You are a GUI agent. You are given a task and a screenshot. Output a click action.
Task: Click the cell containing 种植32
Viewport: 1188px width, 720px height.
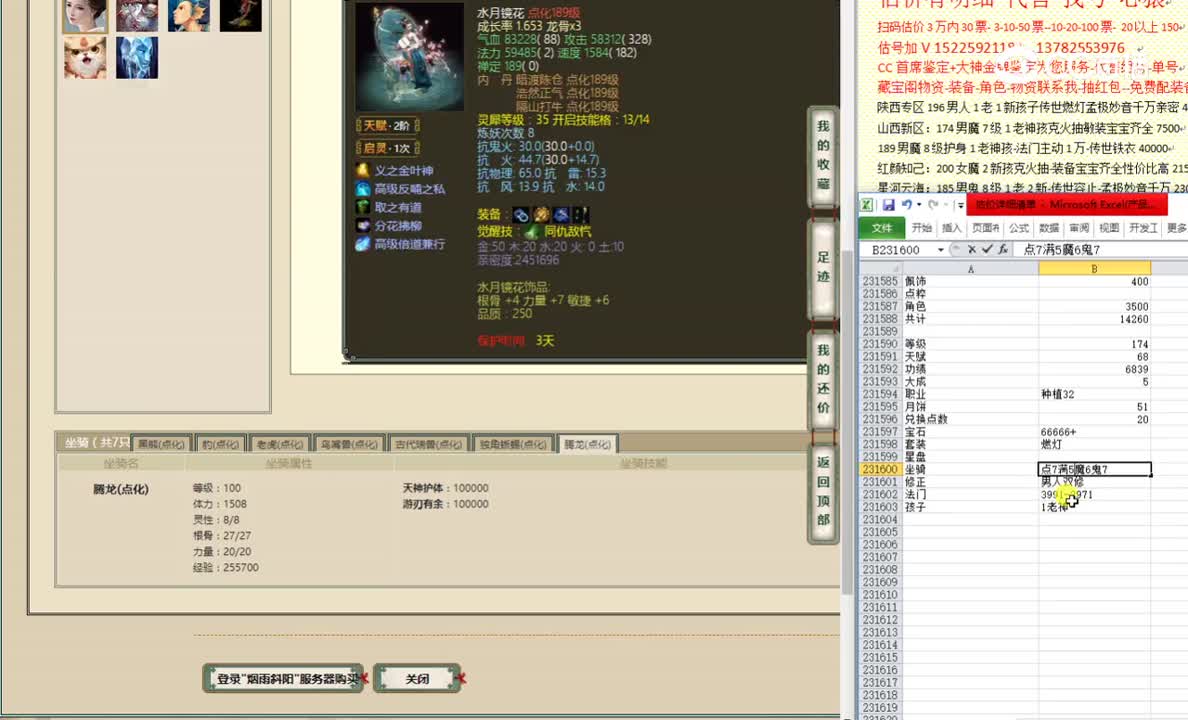click(1094, 394)
